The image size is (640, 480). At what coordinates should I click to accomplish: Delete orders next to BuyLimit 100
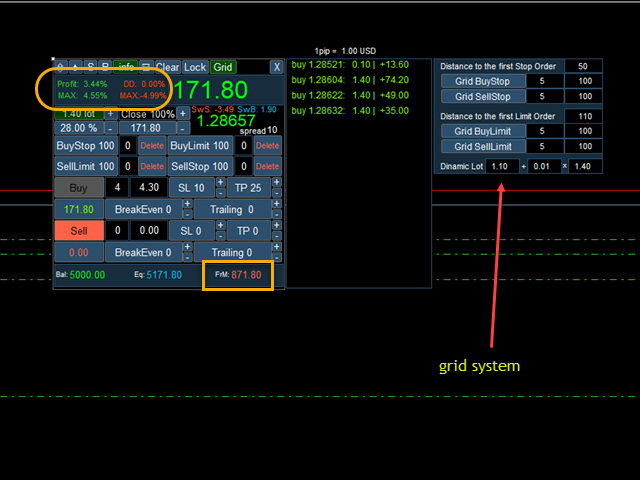pyautogui.click(x=267, y=146)
